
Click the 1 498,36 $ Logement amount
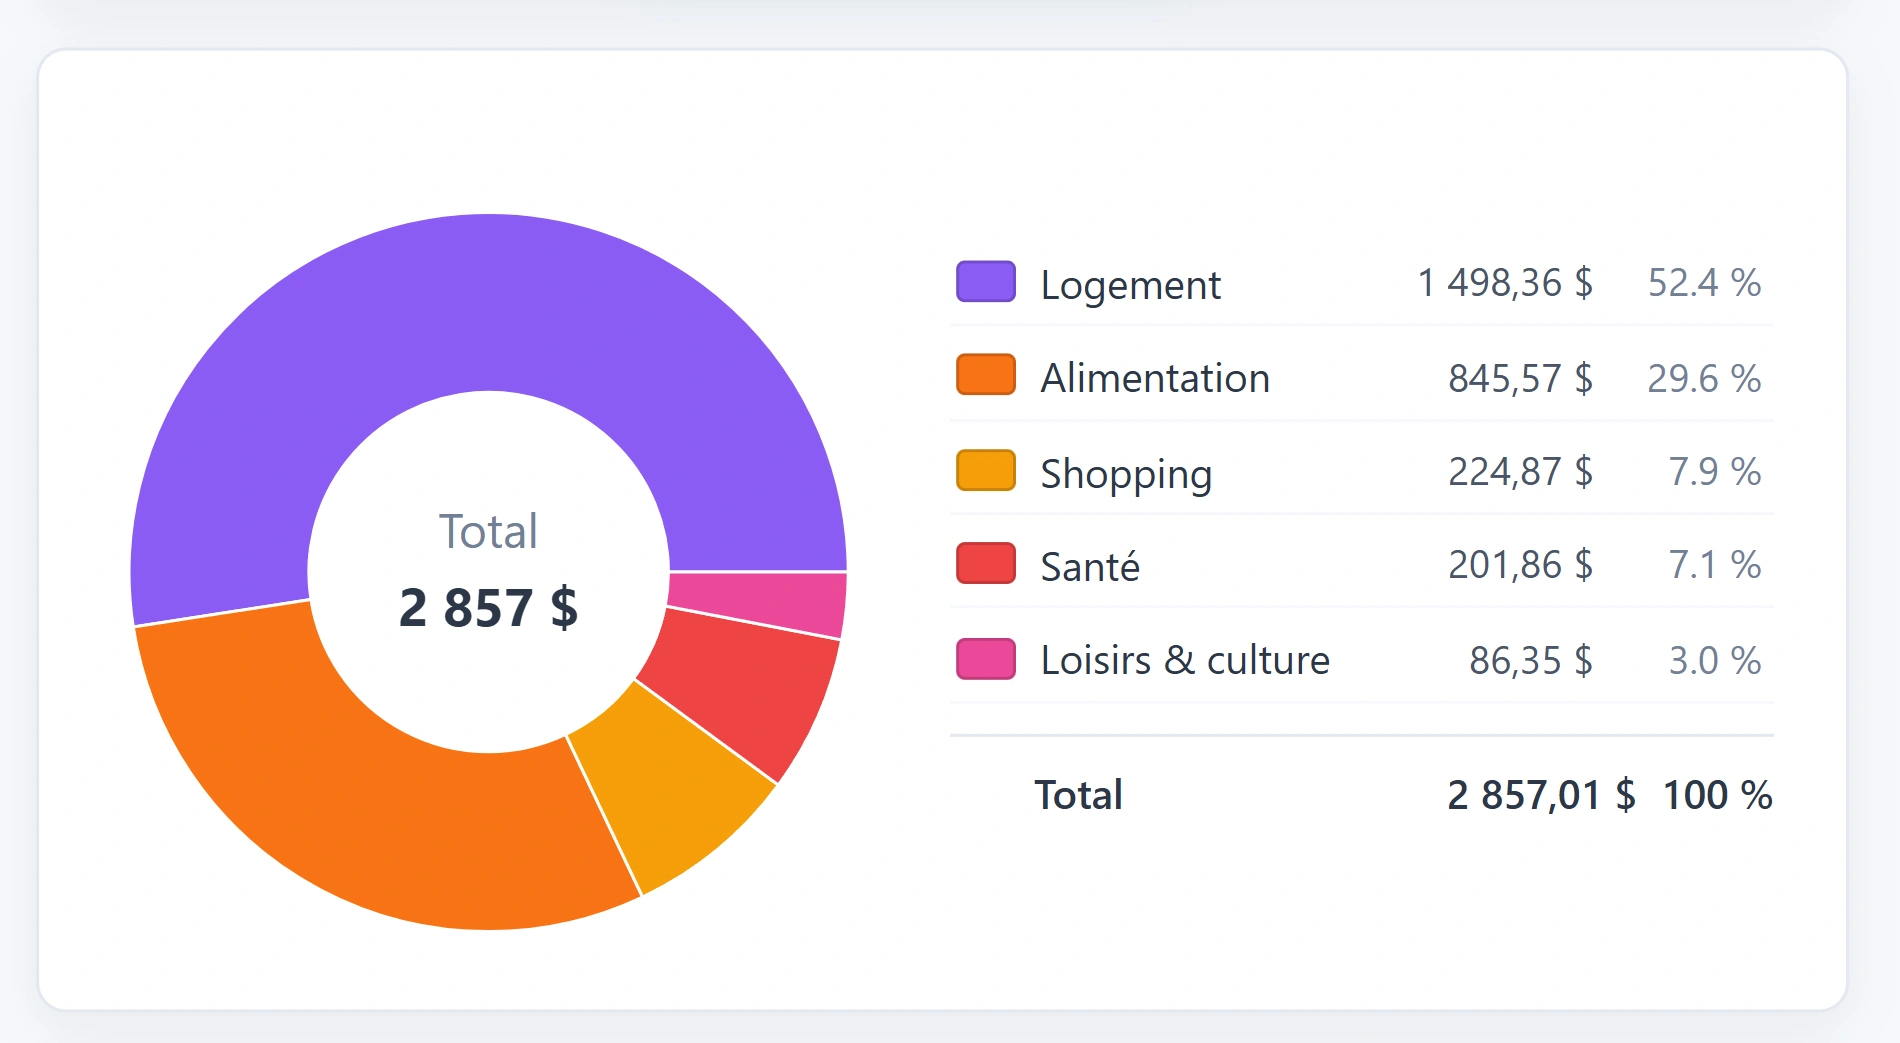coord(1505,283)
